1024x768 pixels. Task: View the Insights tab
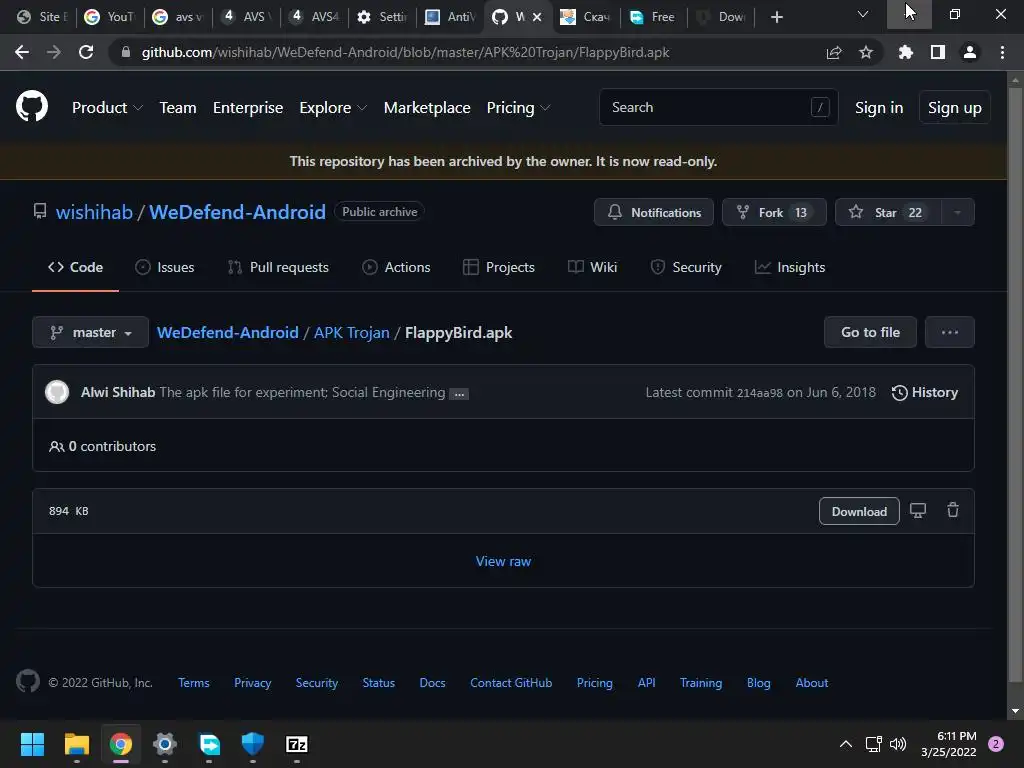790,267
